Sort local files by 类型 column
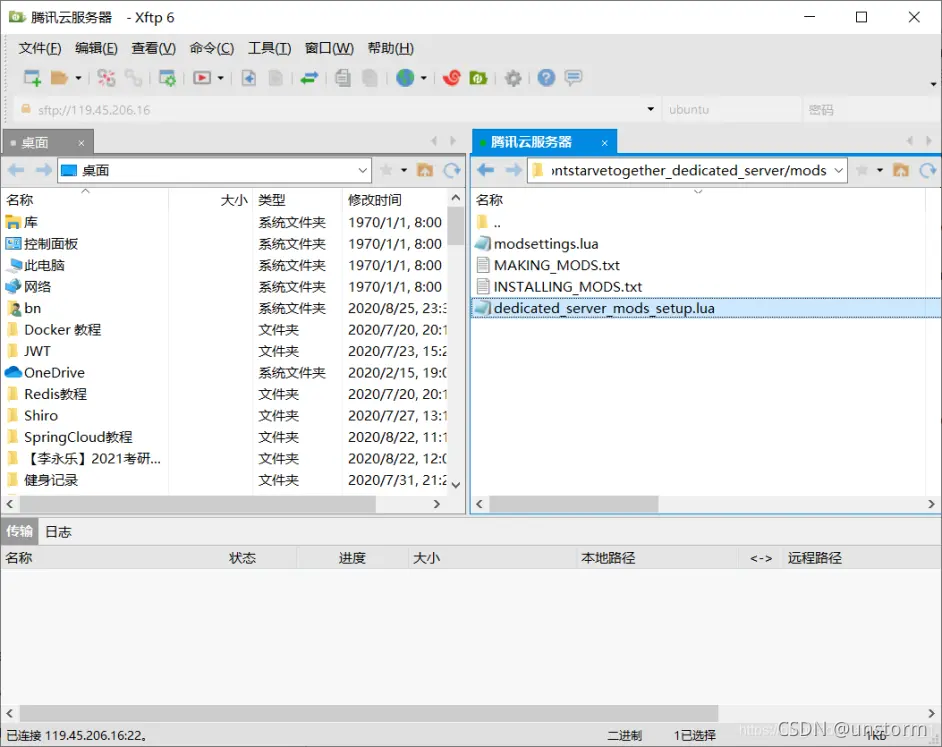942x747 pixels. 298,200
